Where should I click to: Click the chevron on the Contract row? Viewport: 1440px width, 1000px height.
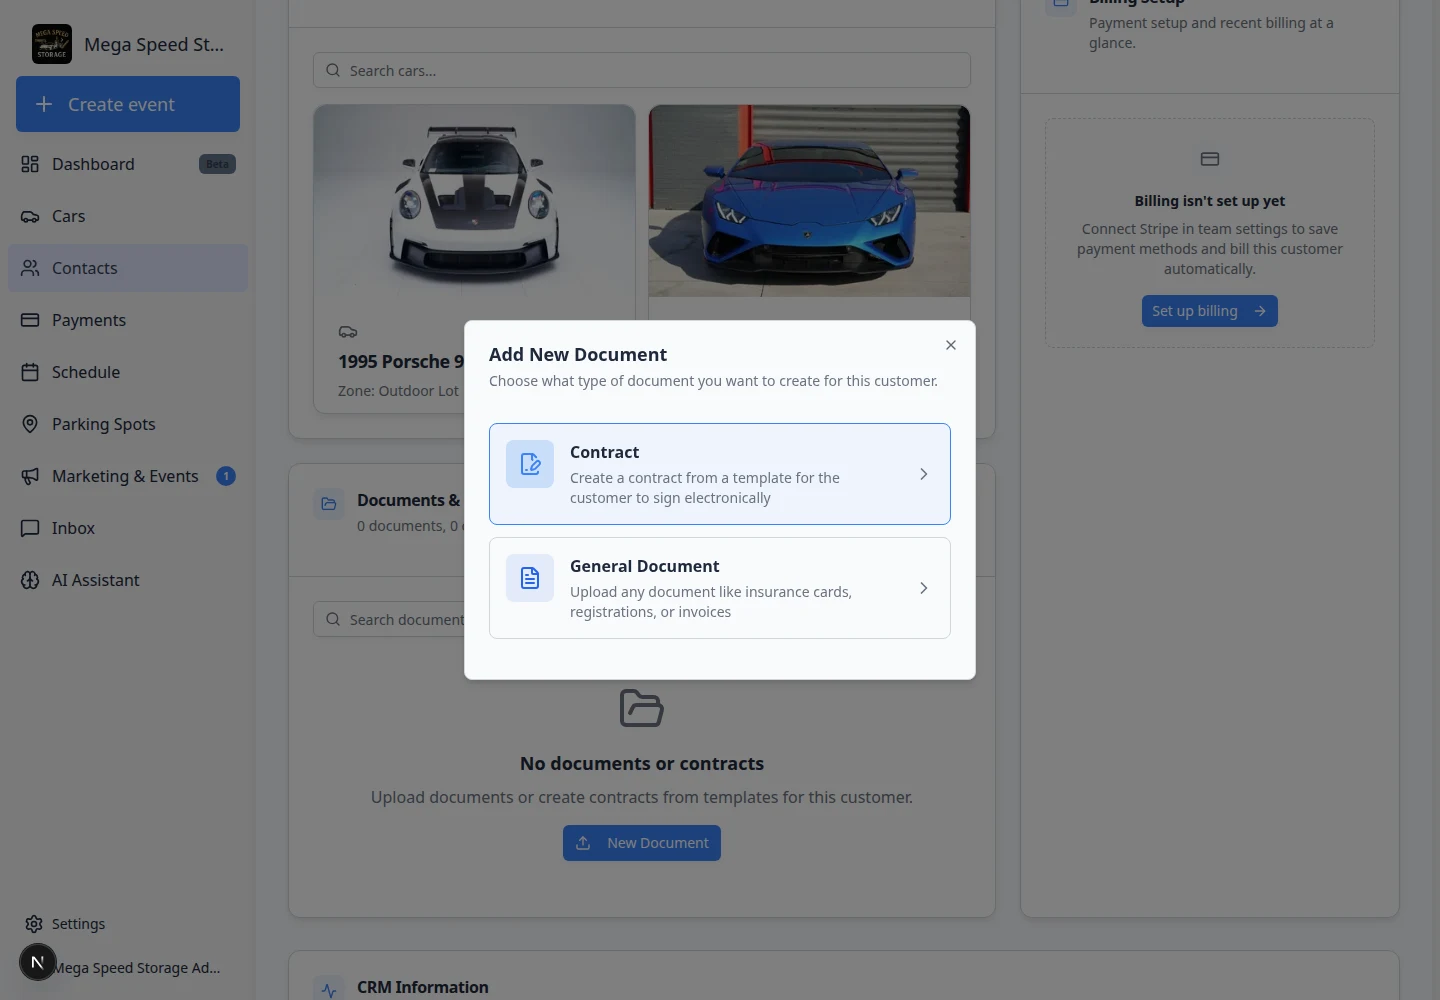(x=924, y=474)
